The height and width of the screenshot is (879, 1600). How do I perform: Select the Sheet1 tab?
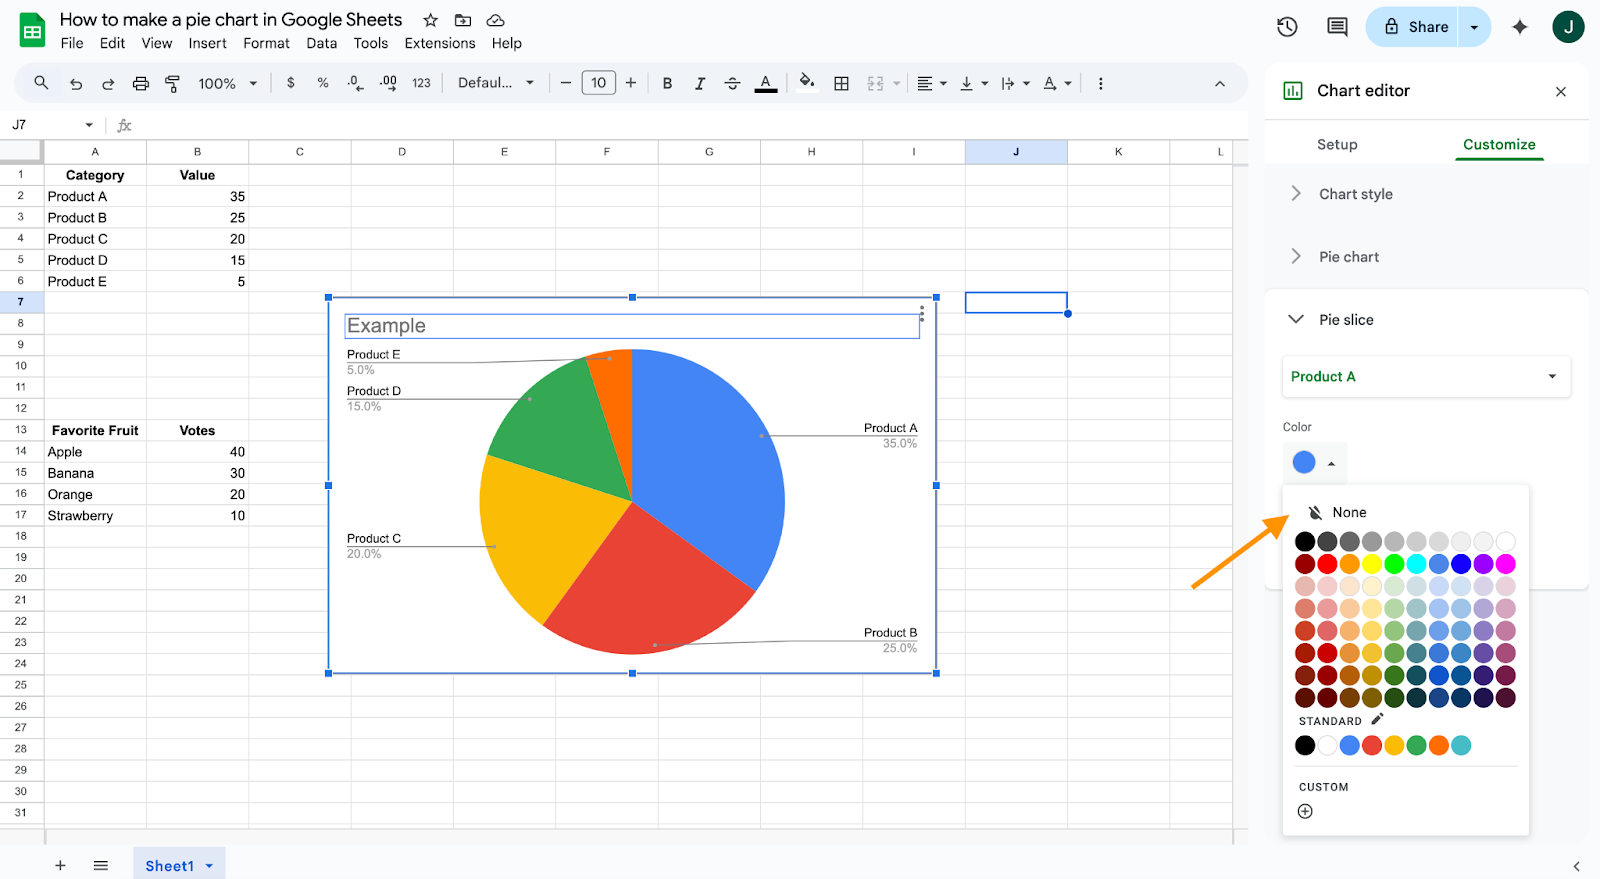coord(179,865)
